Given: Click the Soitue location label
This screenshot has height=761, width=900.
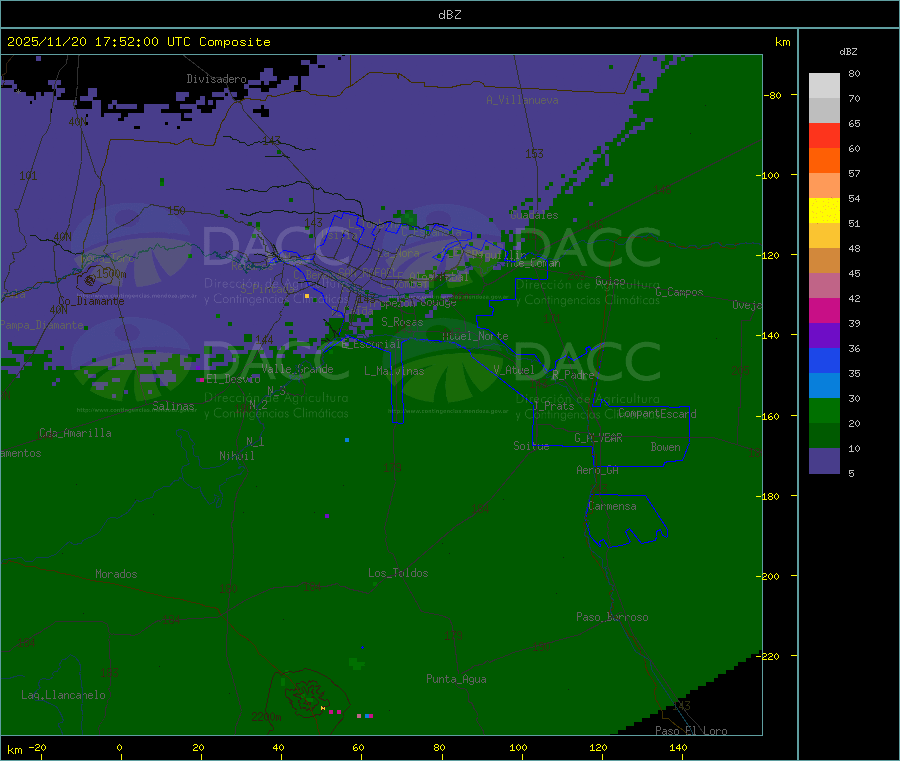Looking at the screenshot, I should (531, 446).
